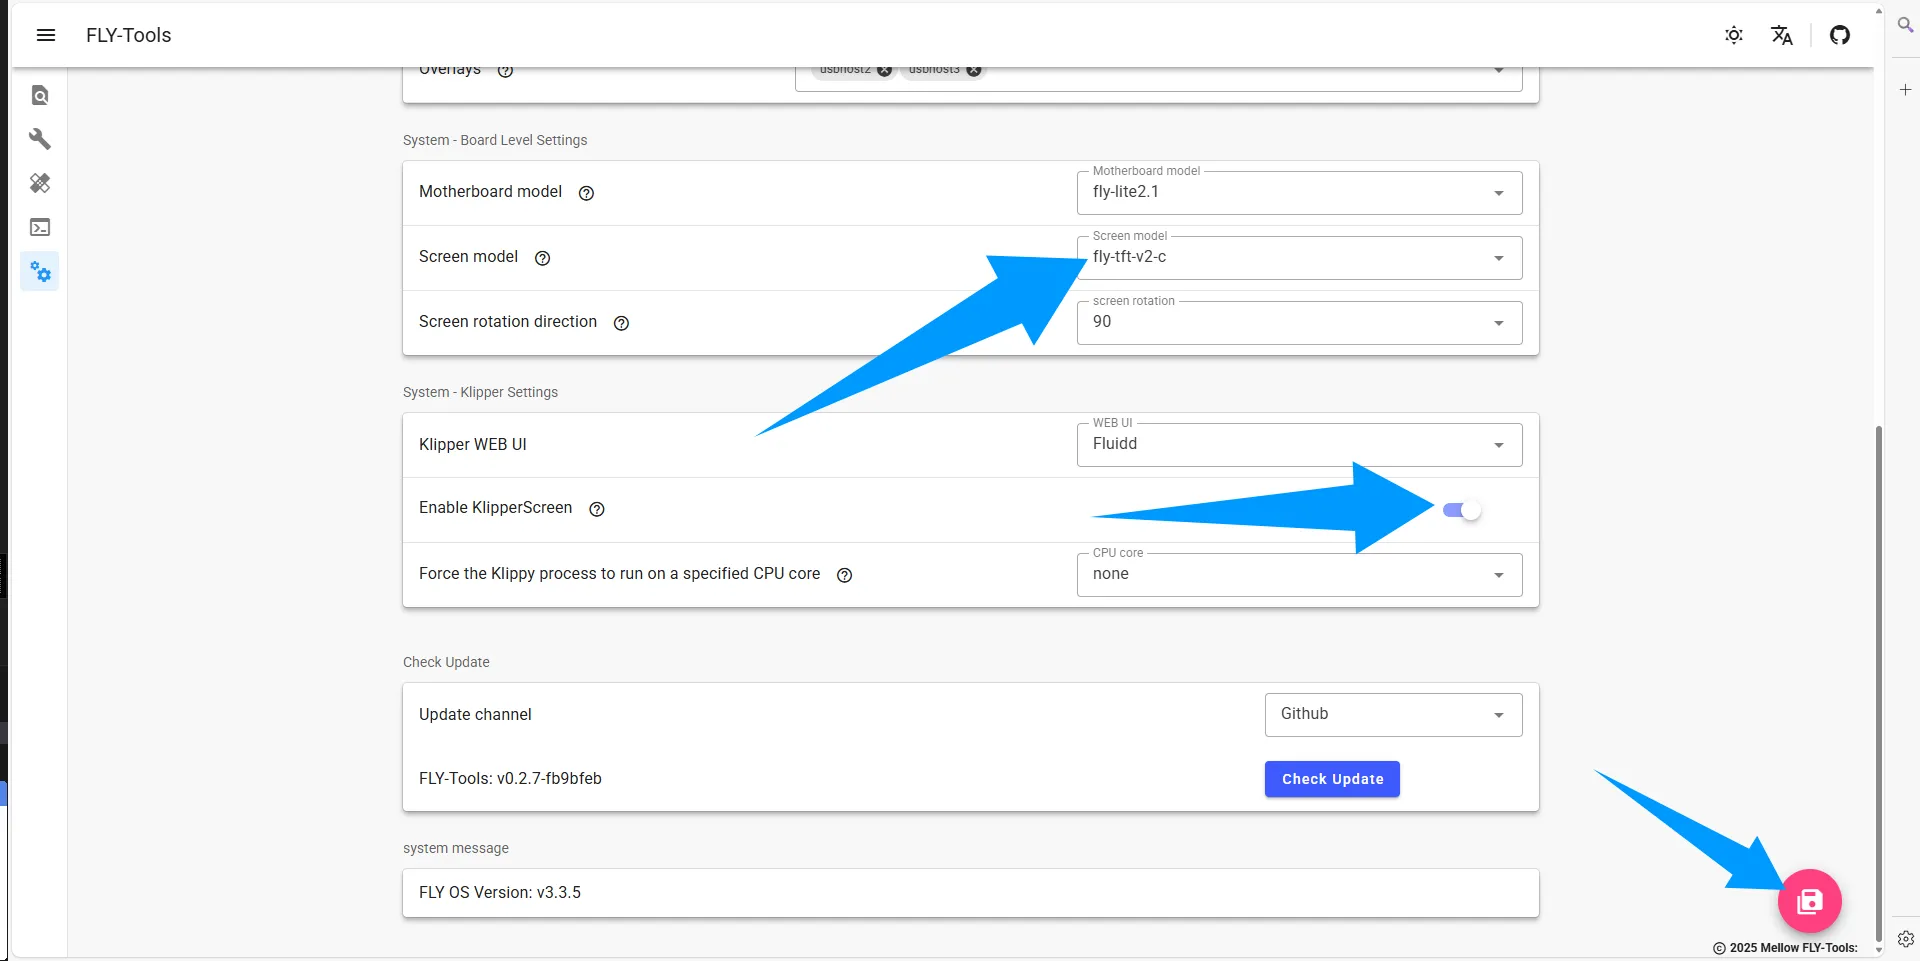This screenshot has width=1920, height=961.
Task: Open the terminal page from sidebar
Action: click(40, 228)
